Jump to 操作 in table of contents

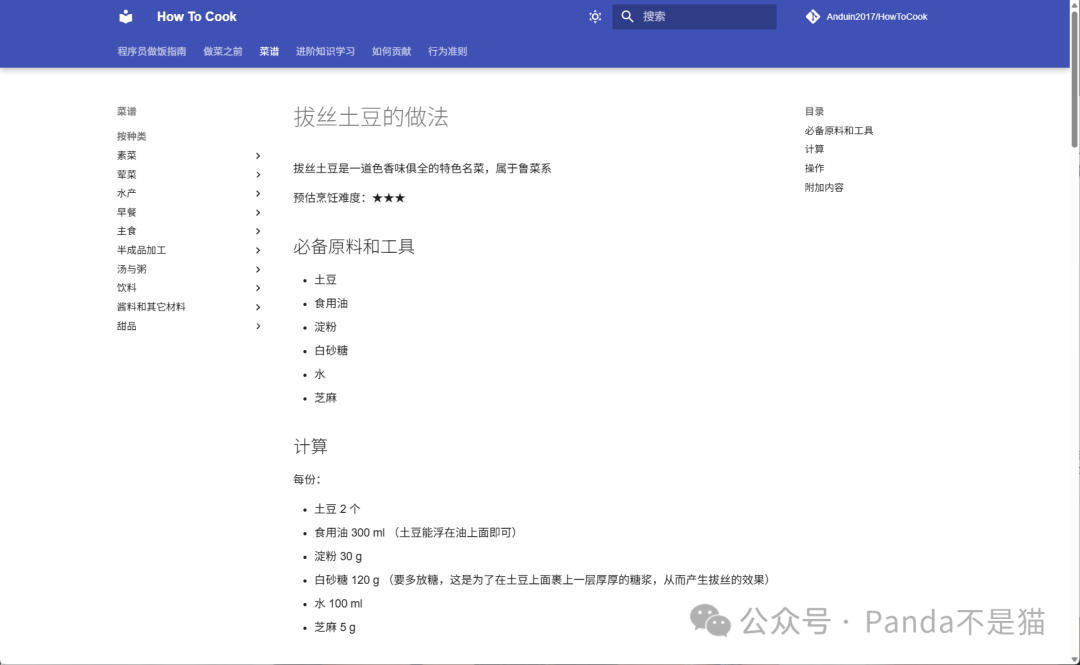[x=814, y=168]
